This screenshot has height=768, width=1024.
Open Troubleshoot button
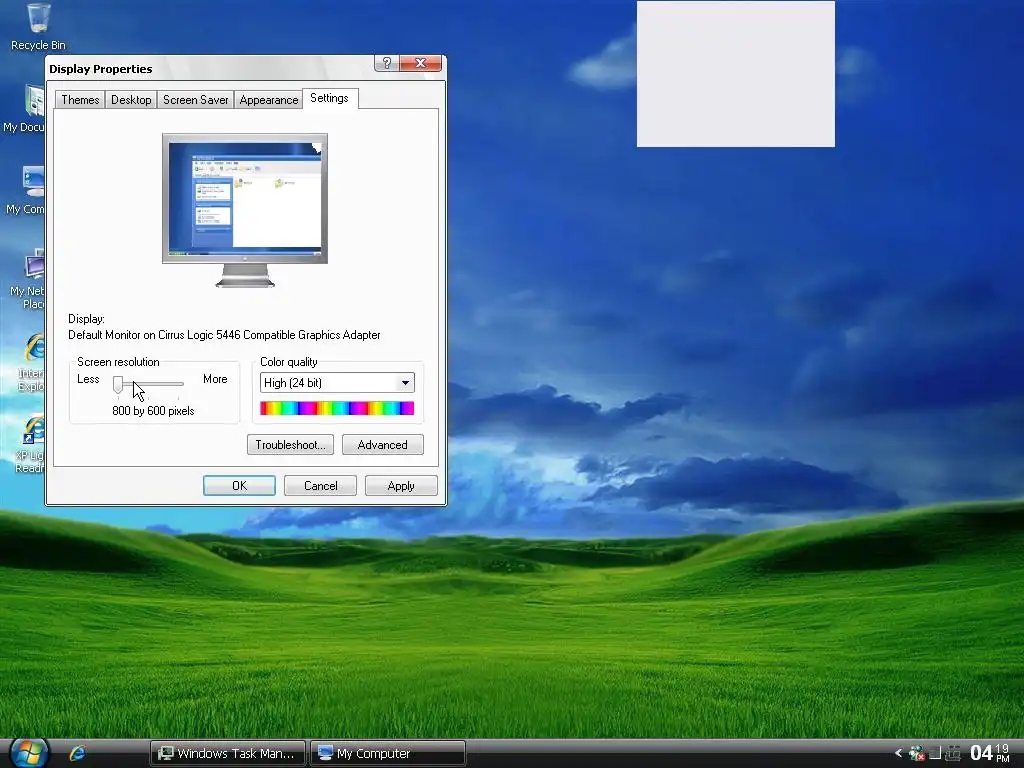click(x=291, y=445)
